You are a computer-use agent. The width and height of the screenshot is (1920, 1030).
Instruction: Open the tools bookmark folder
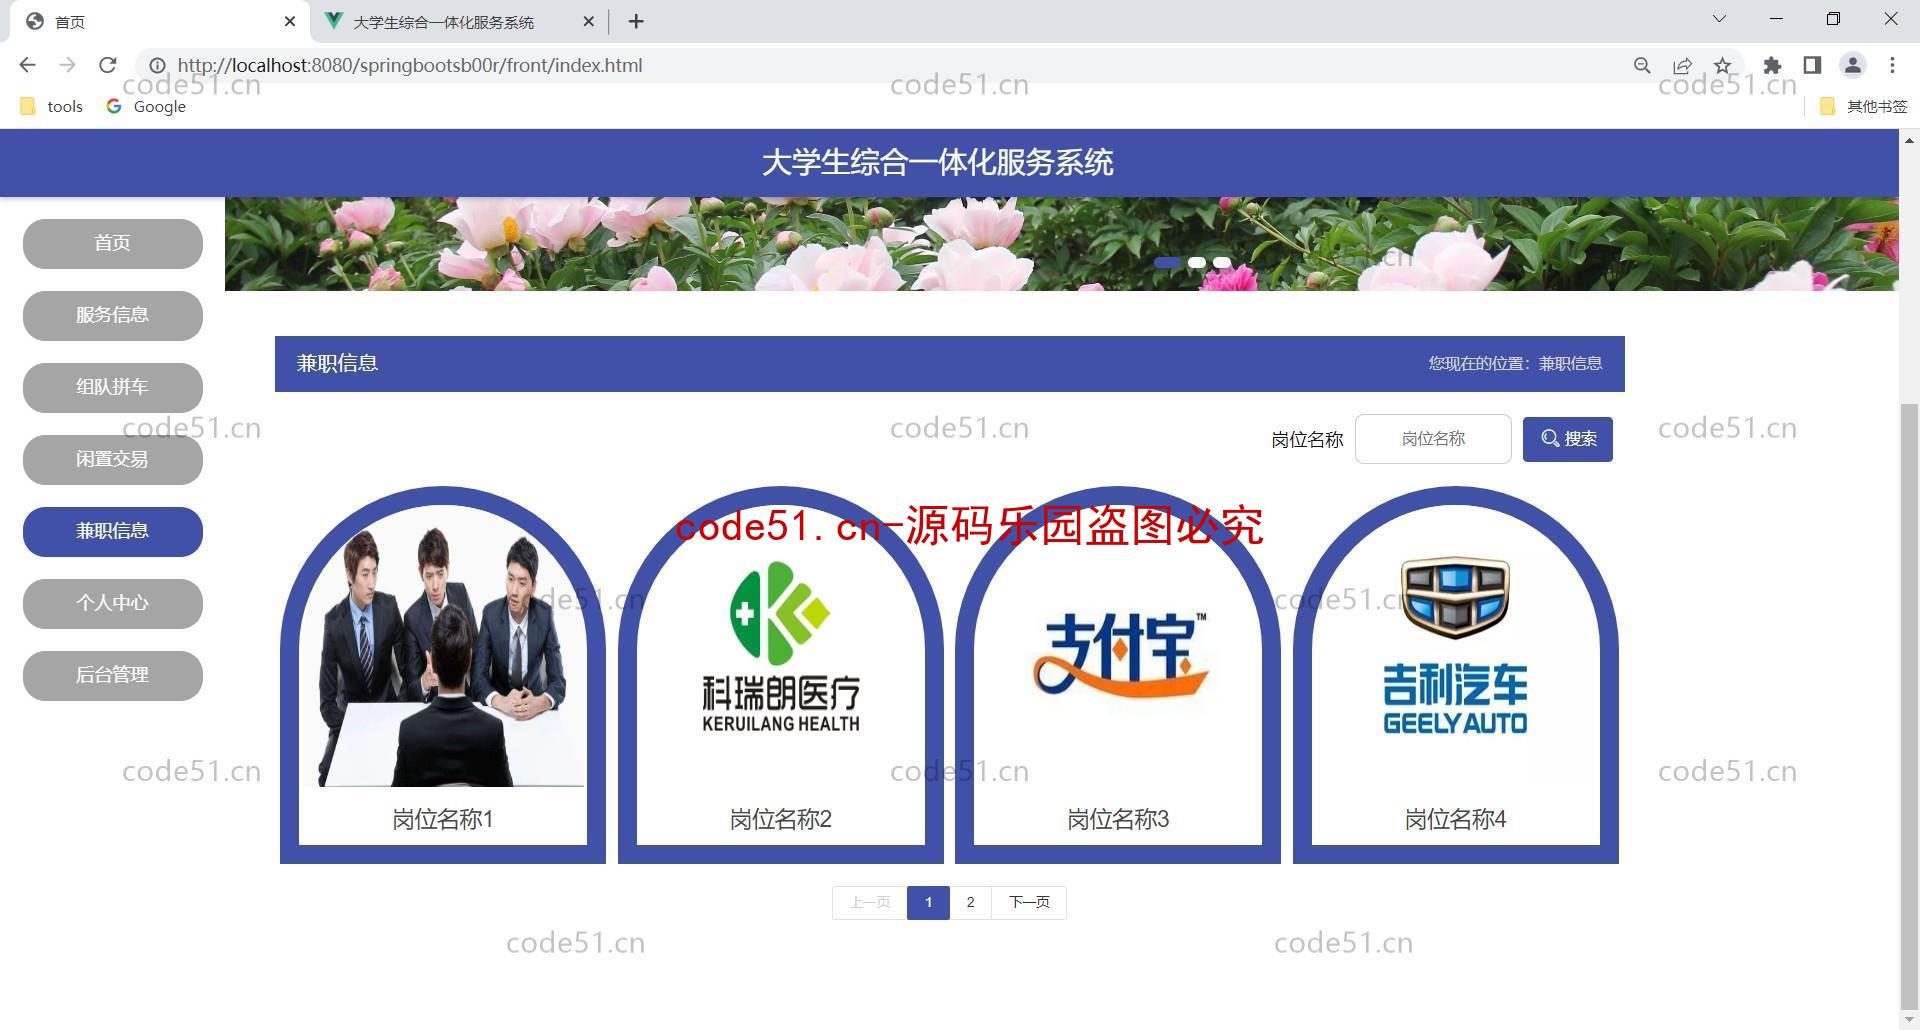pyautogui.click(x=51, y=106)
